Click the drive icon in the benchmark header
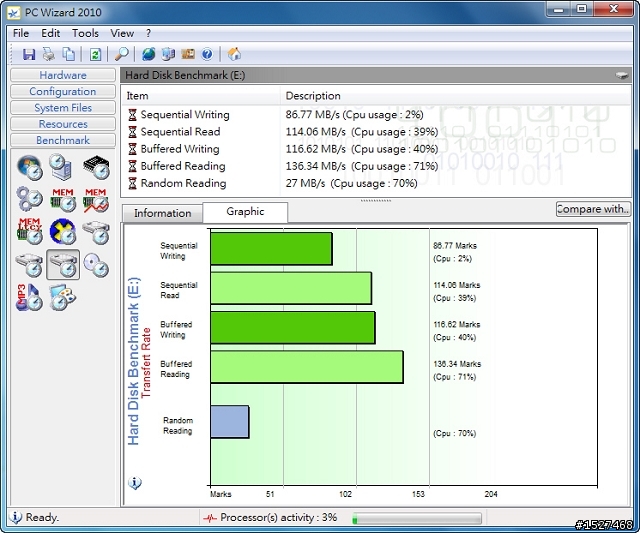 [622, 75]
